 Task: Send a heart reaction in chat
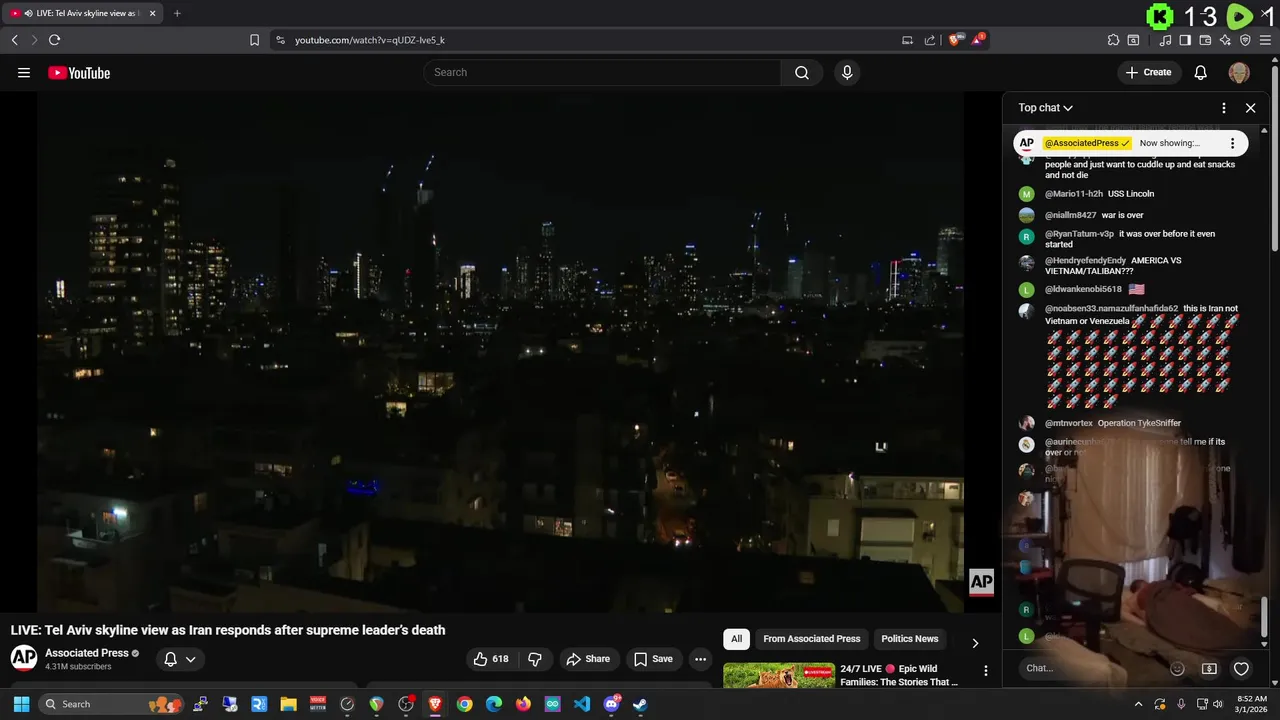click(1241, 669)
